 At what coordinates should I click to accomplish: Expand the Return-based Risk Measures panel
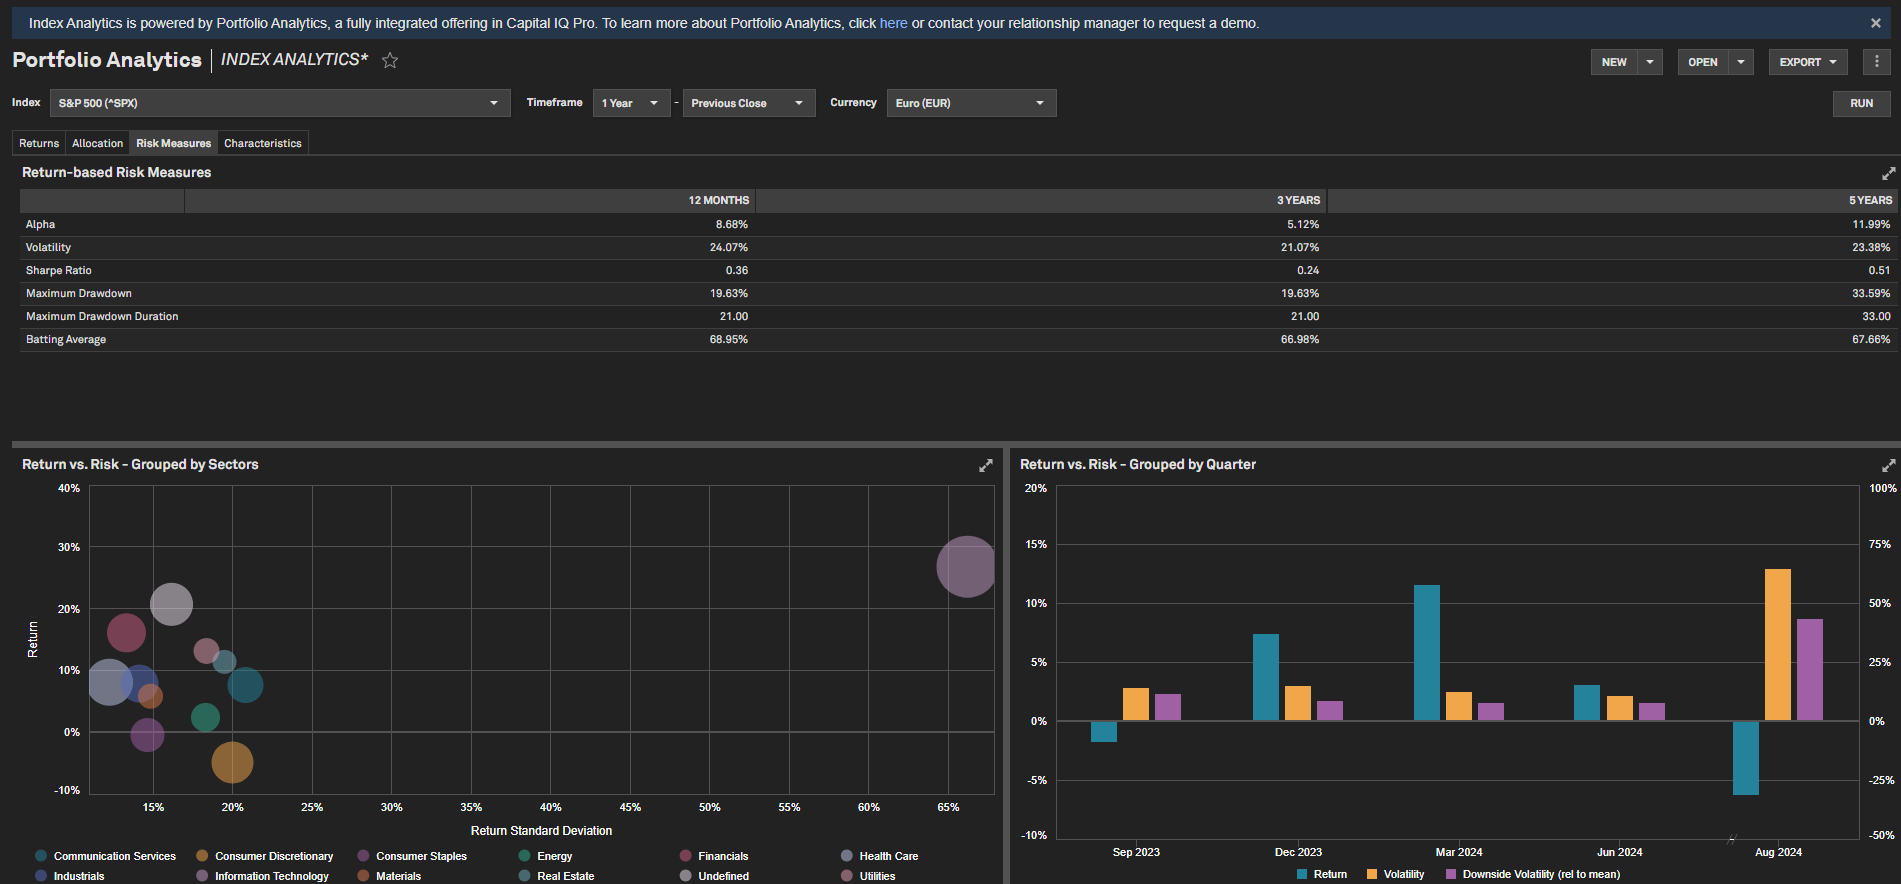[x=1888, y=173]
